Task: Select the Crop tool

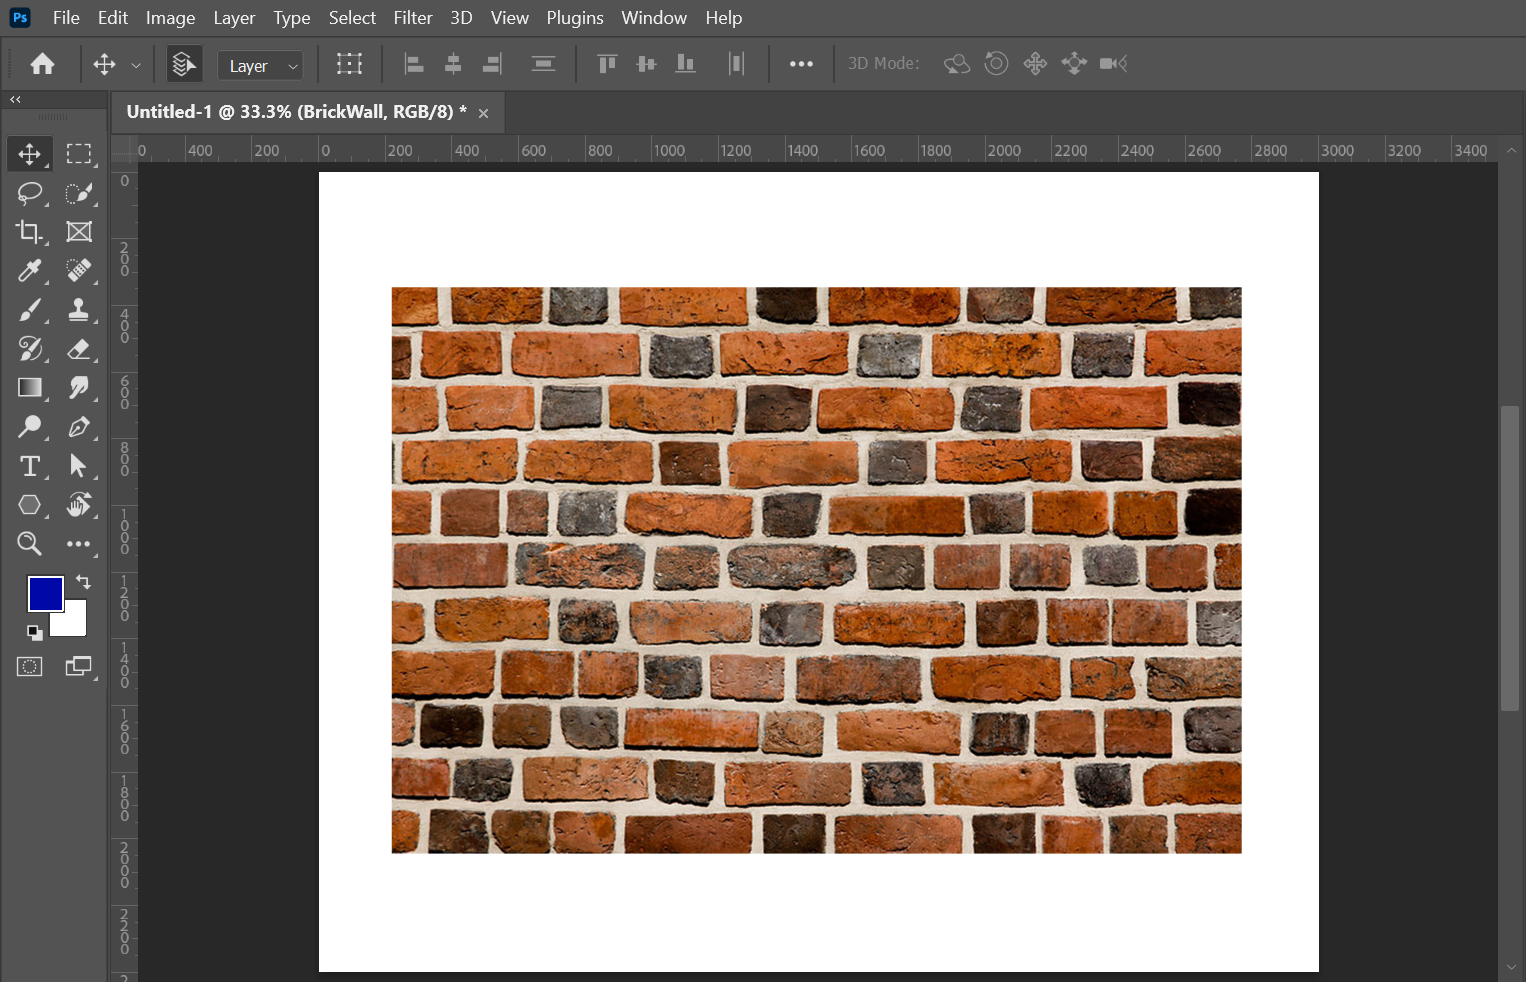Action: [29, 232]
